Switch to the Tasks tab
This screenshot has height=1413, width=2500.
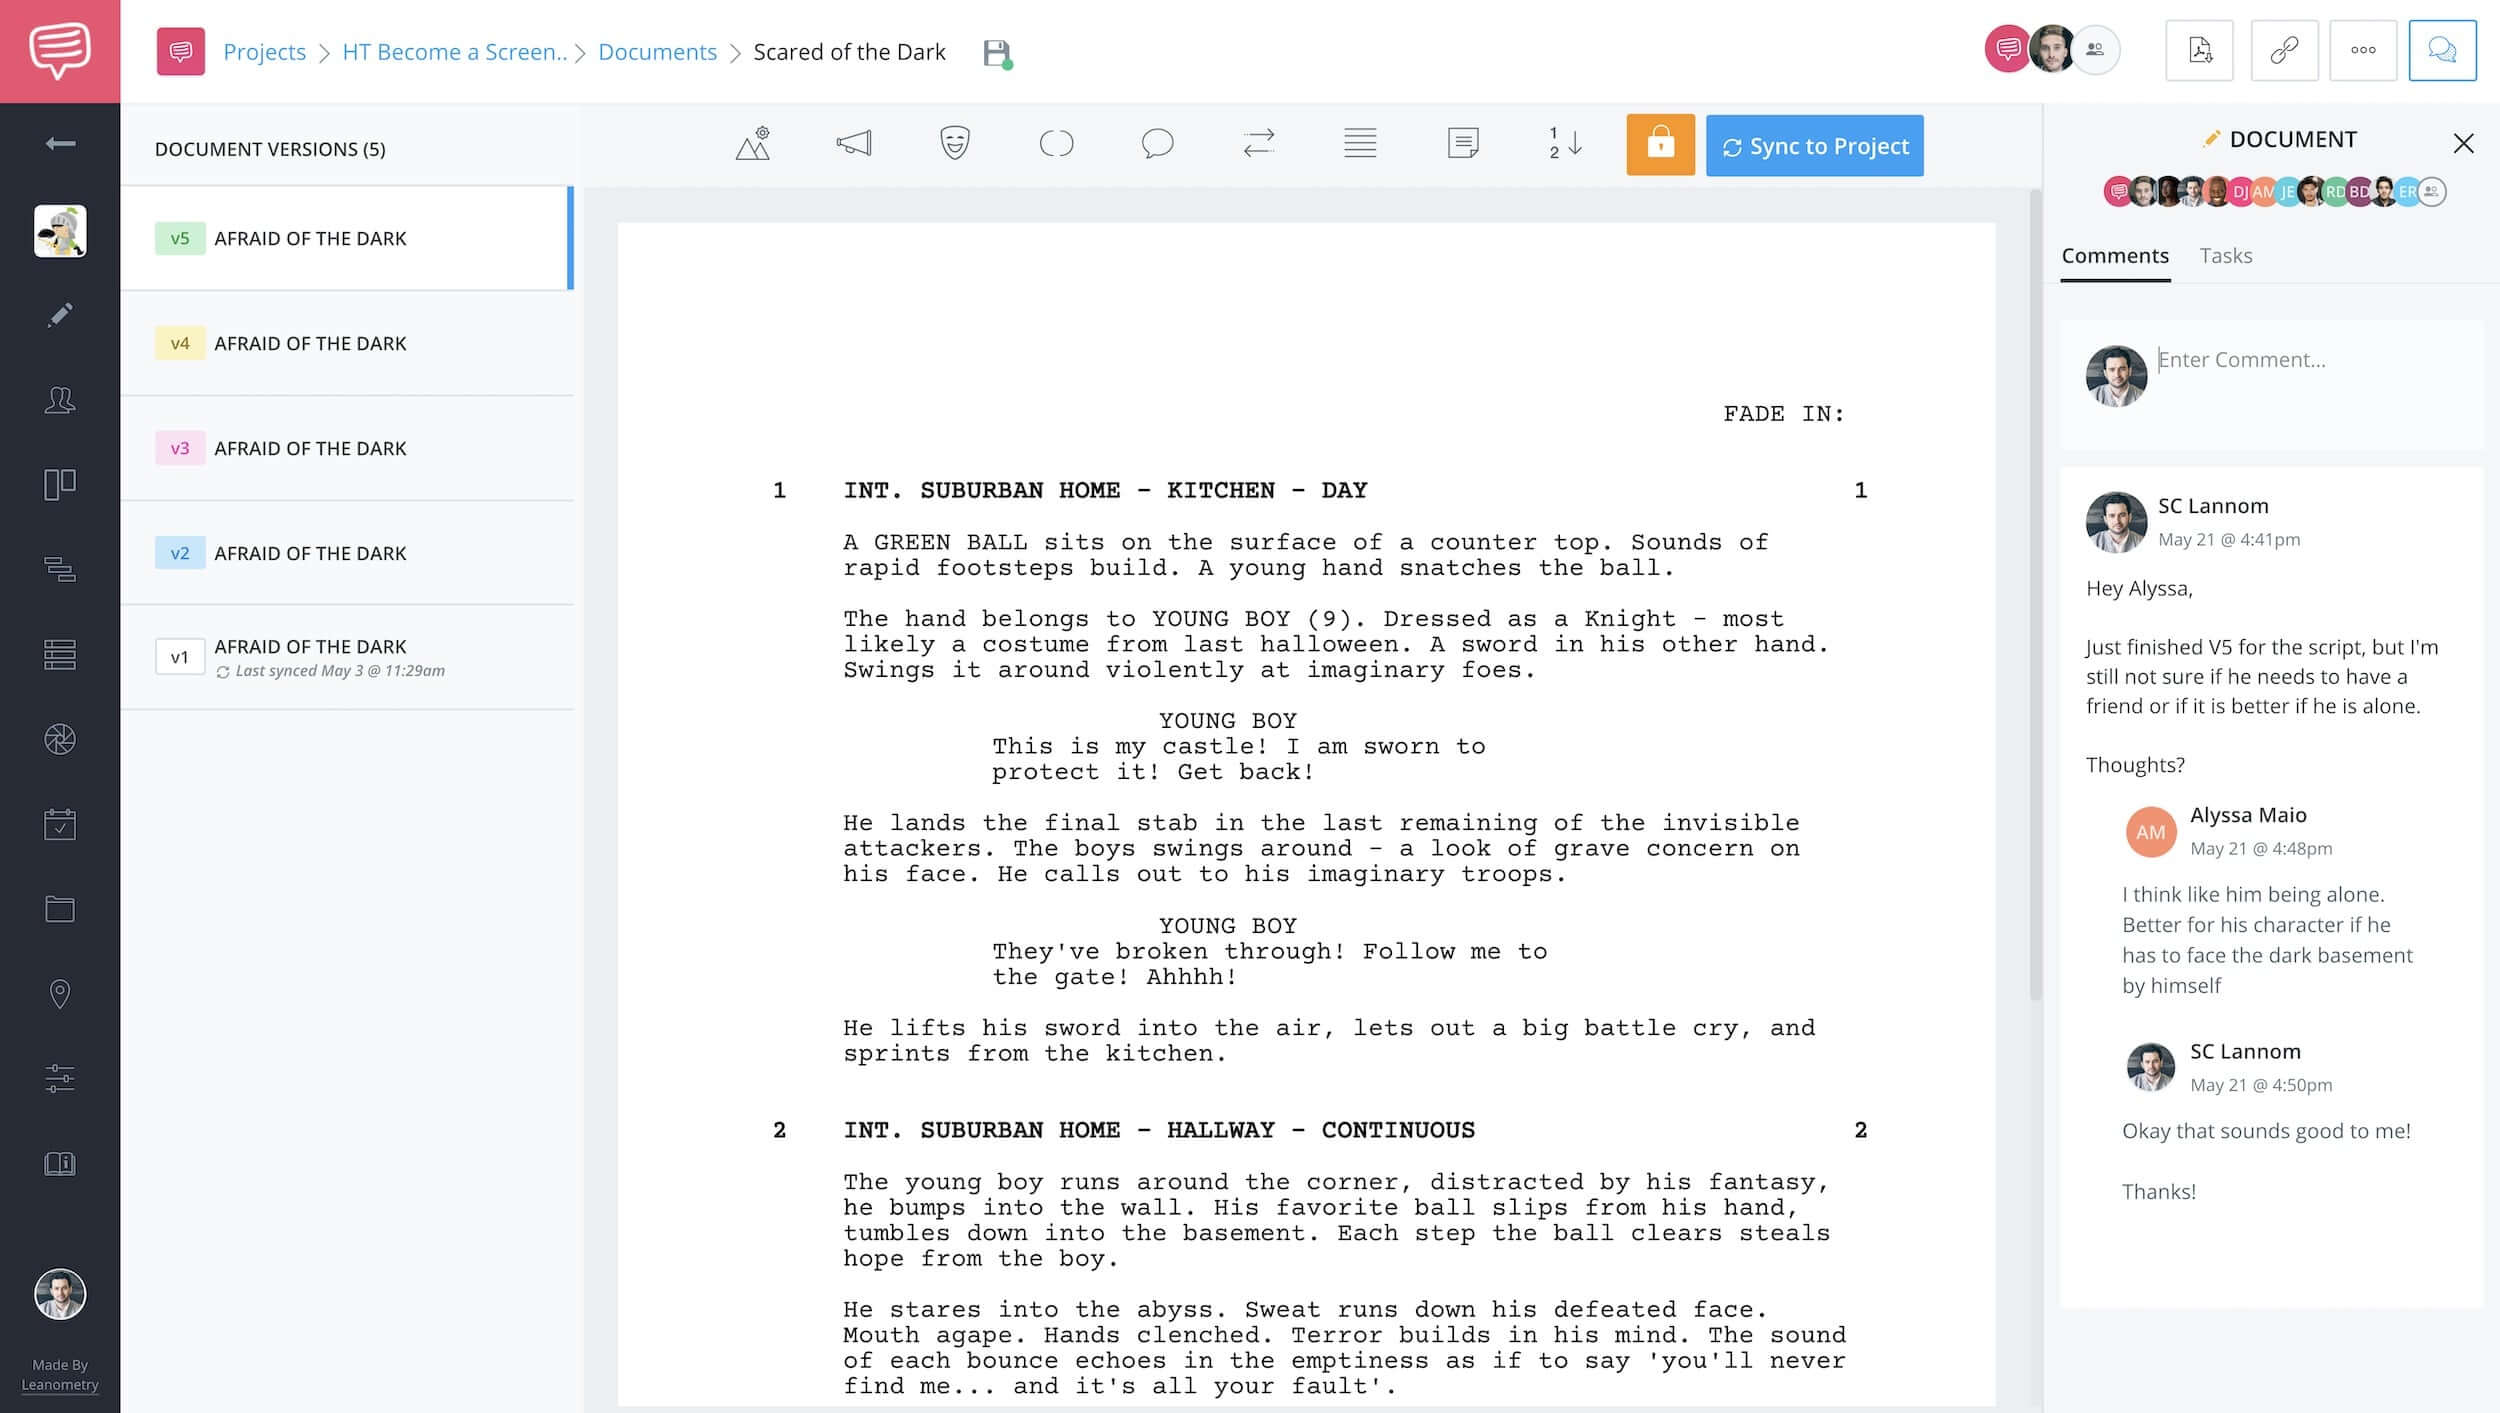click(2225, 254)
